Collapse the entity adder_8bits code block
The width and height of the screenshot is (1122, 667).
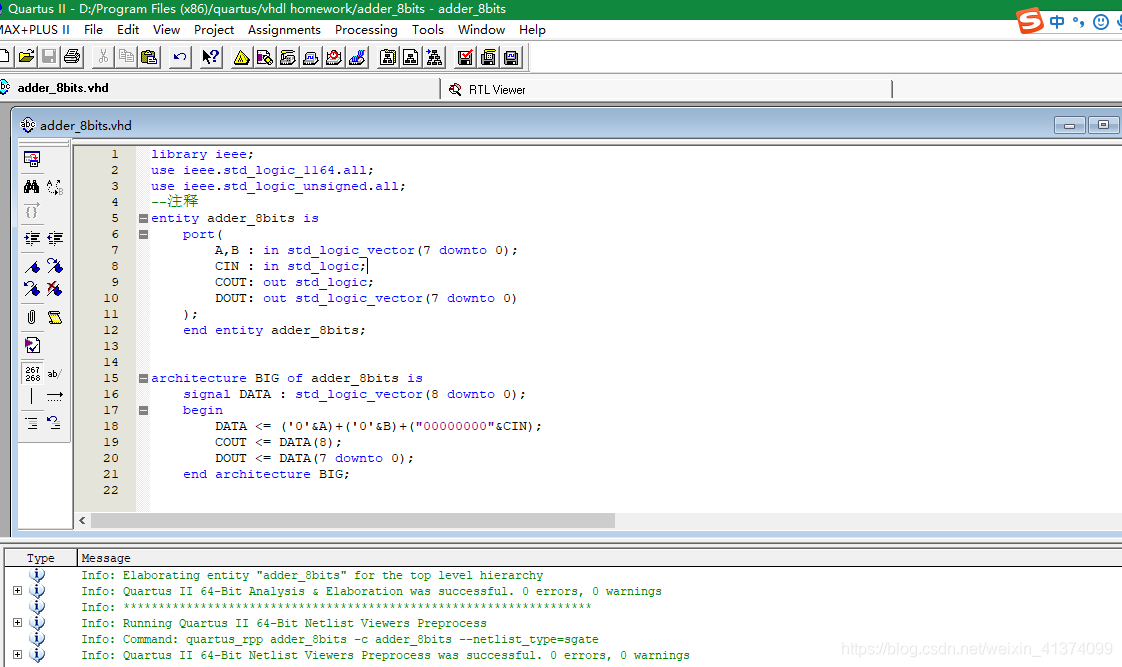tap(143, 218)
